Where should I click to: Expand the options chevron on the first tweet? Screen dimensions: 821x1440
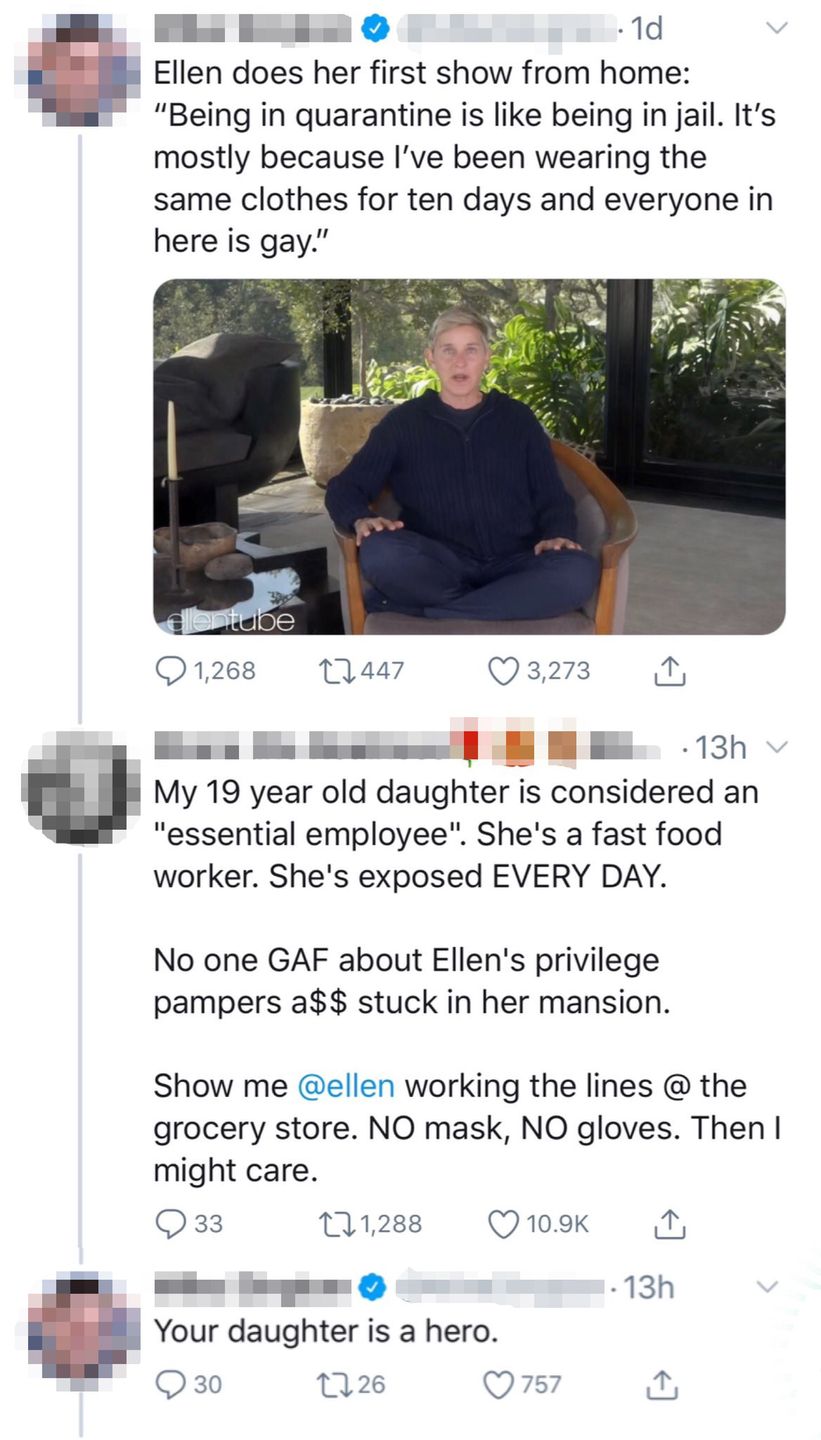776,29
